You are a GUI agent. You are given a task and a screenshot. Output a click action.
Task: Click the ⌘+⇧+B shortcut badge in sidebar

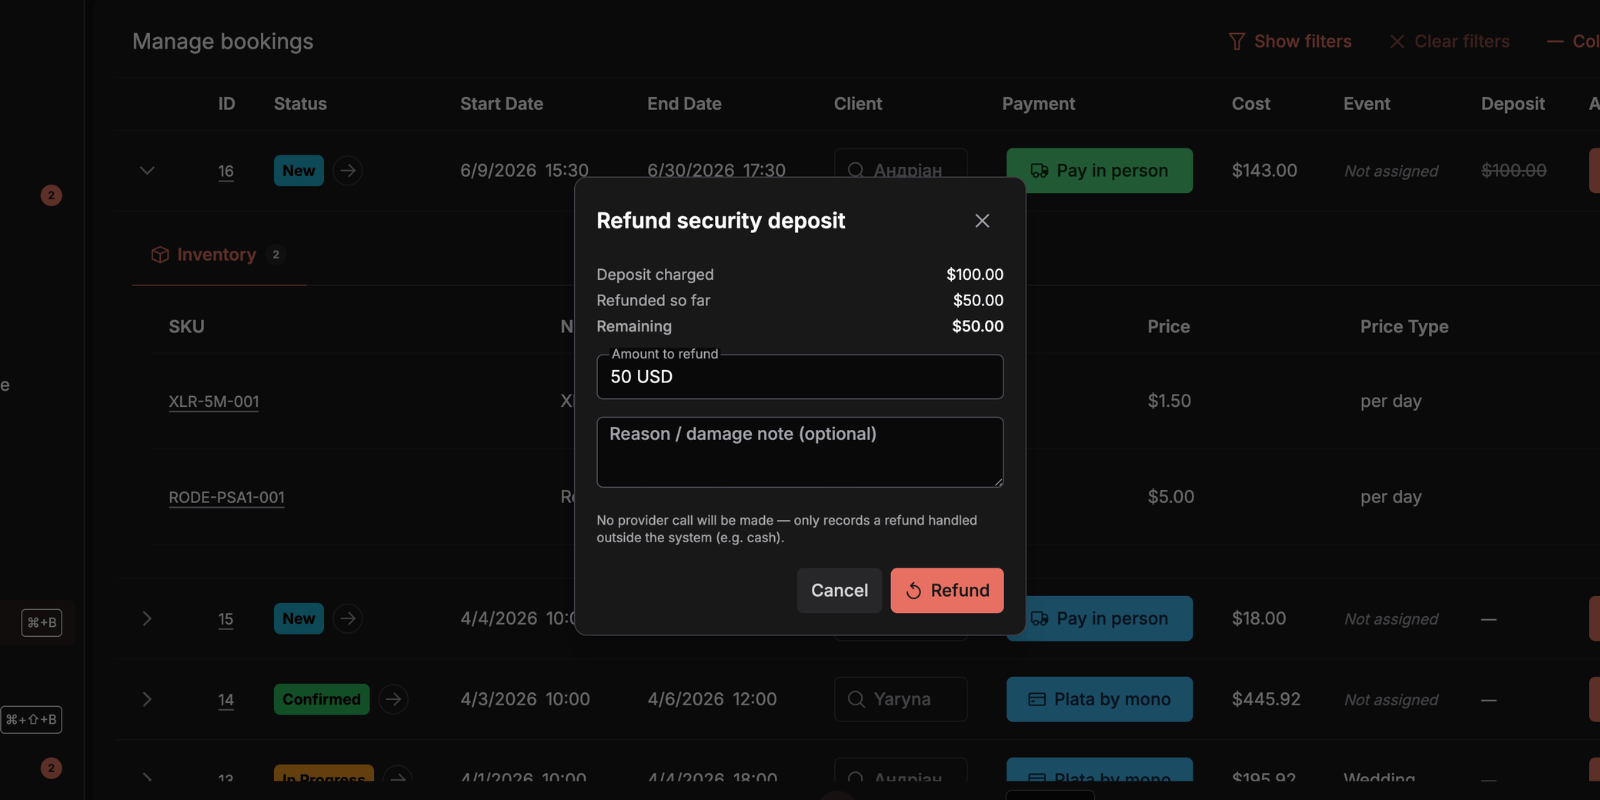click(x=31, y=720)
